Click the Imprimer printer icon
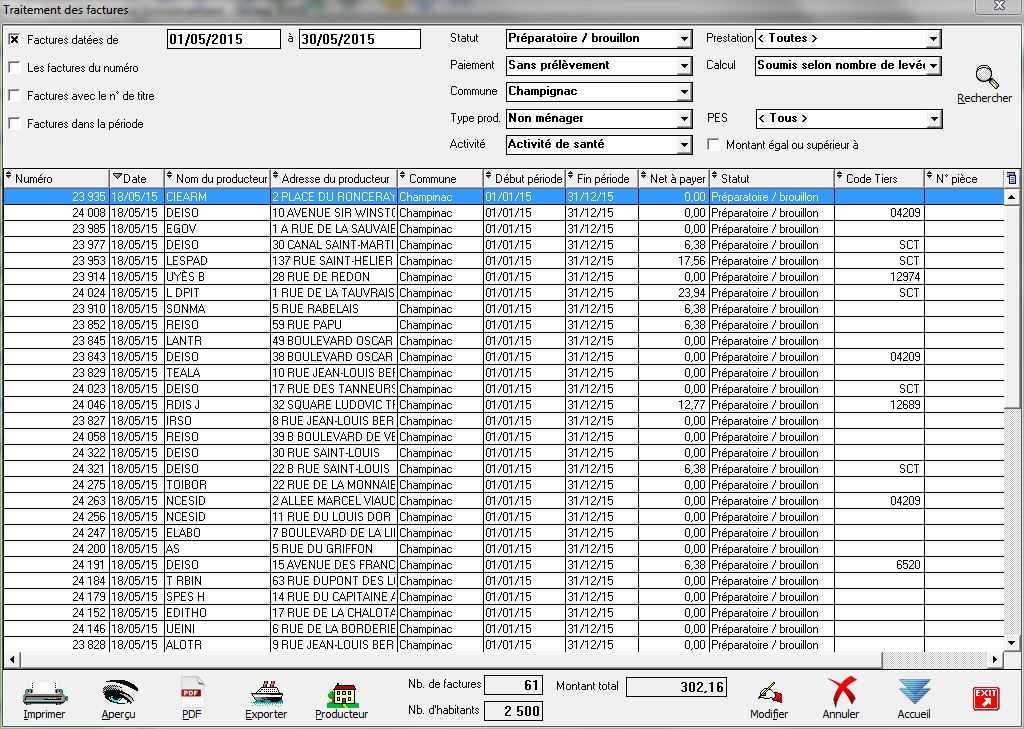The image size is (1024, 729). point(44,693)
